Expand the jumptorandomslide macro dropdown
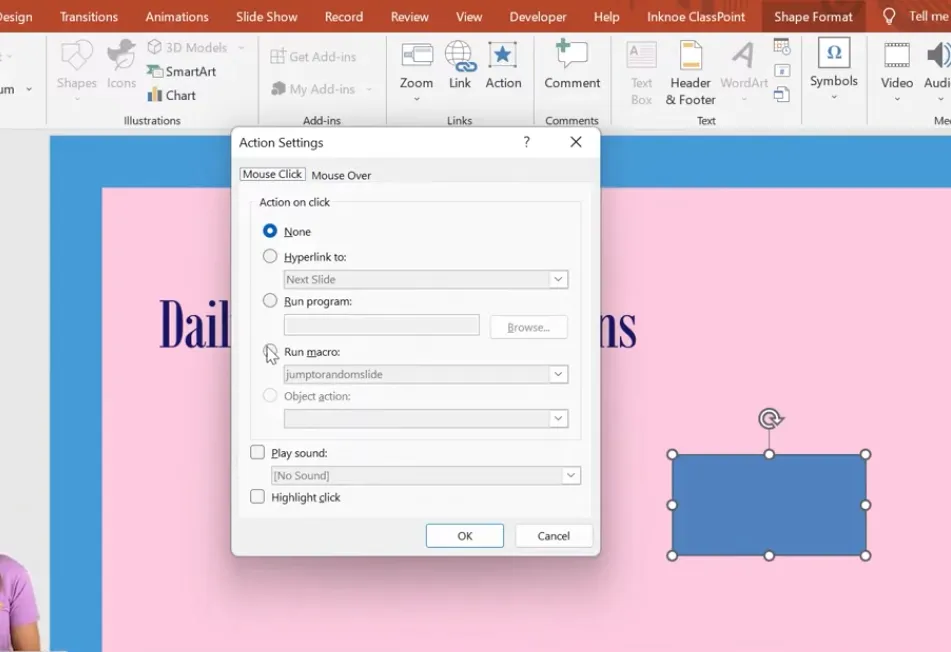 [558, 374]
